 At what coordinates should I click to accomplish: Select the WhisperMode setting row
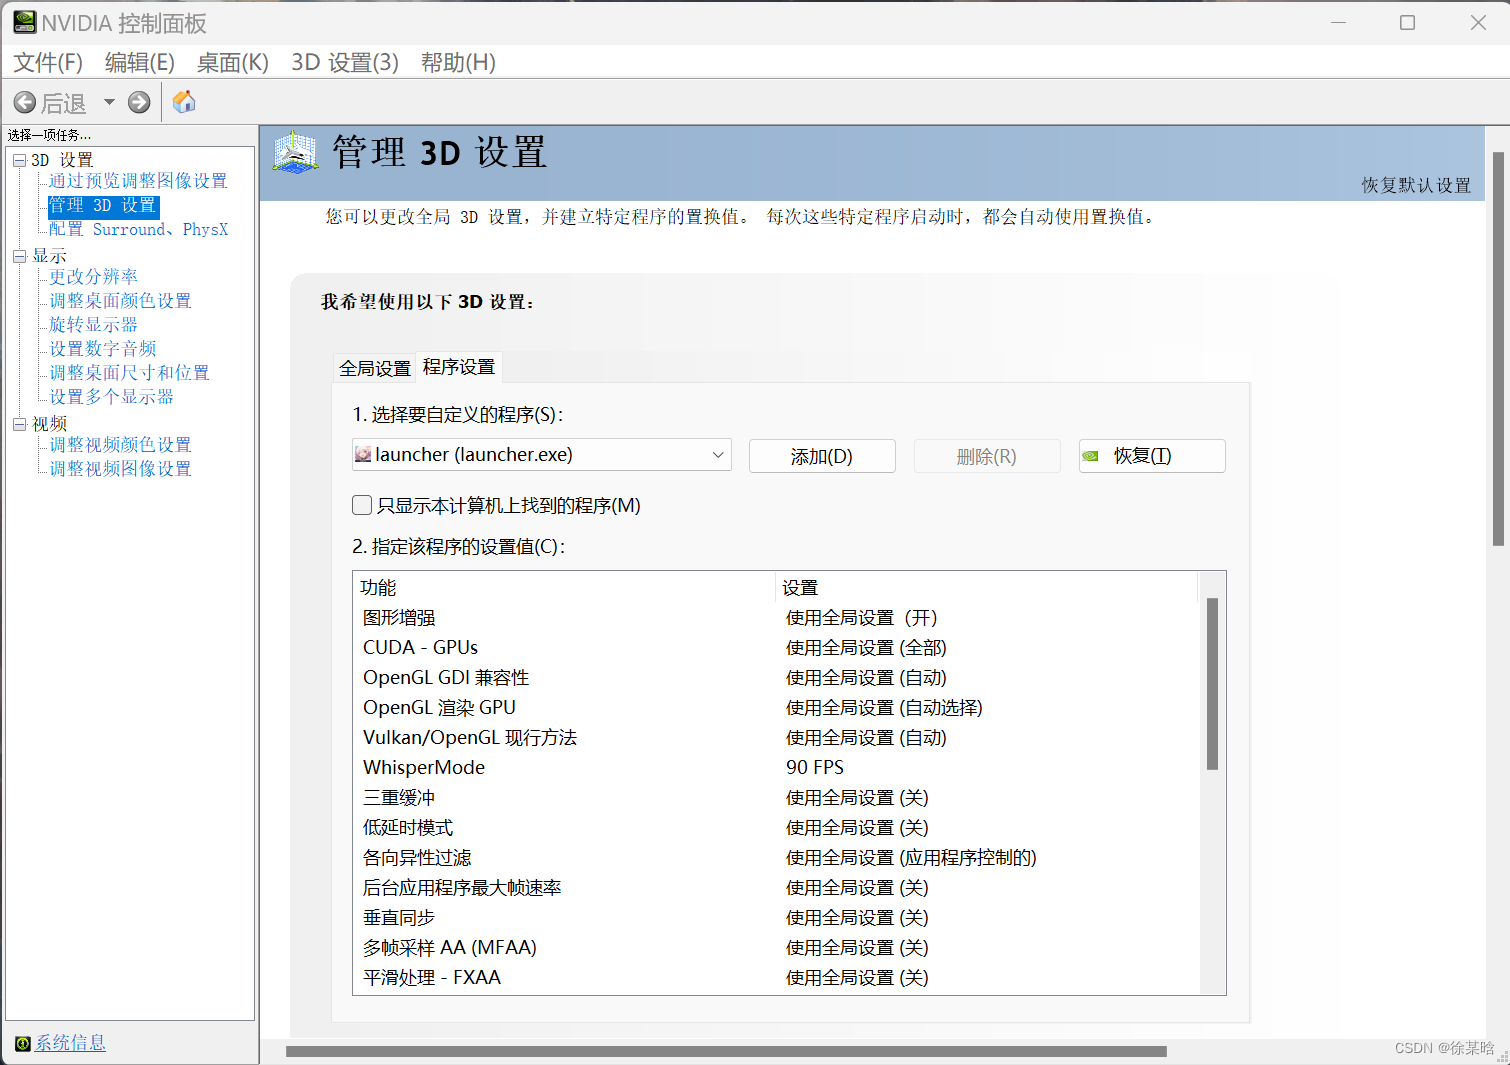pyautogui.click(x=775, y=768)
